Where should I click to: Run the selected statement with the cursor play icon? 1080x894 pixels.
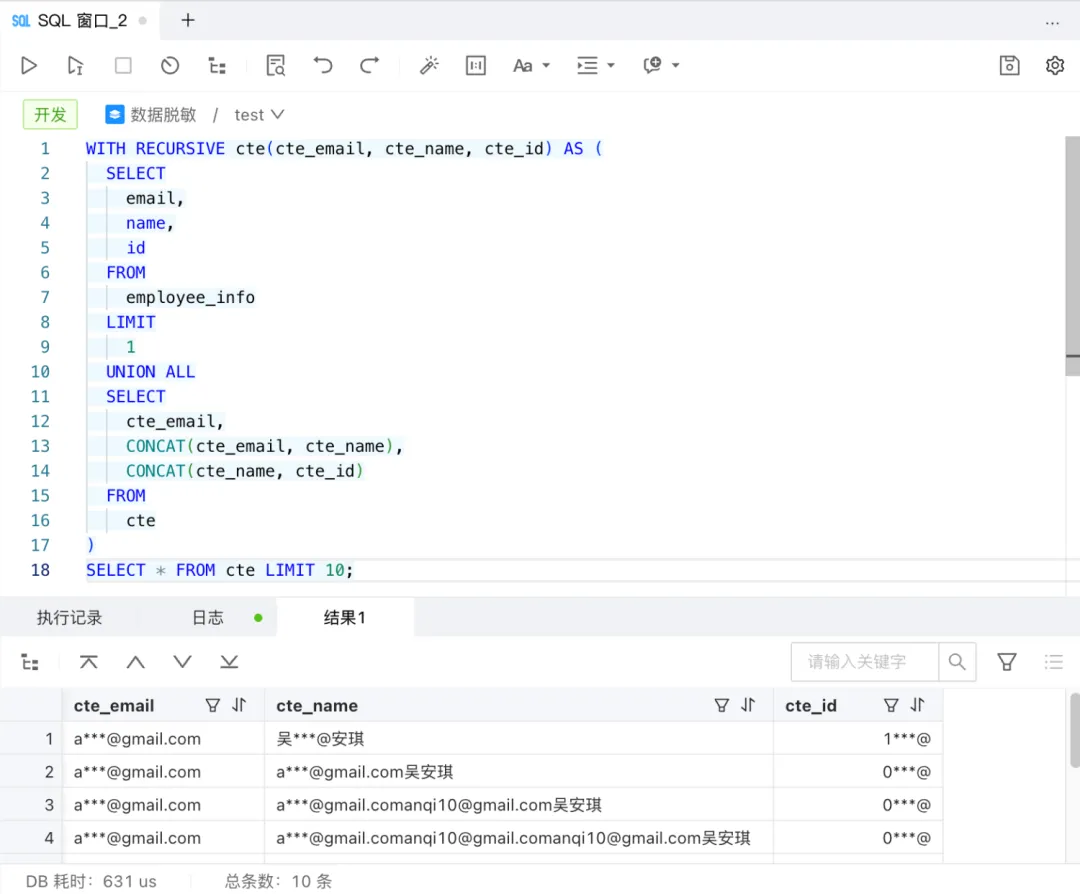(75, 65)
